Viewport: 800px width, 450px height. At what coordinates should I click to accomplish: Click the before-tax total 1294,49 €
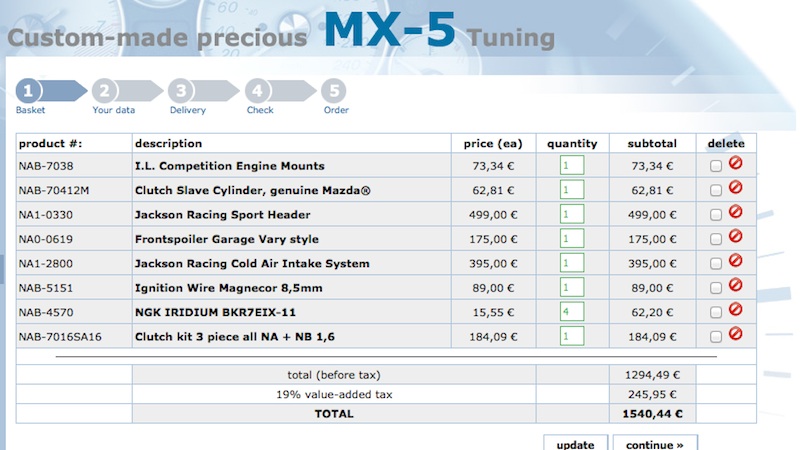coord(652,375)
